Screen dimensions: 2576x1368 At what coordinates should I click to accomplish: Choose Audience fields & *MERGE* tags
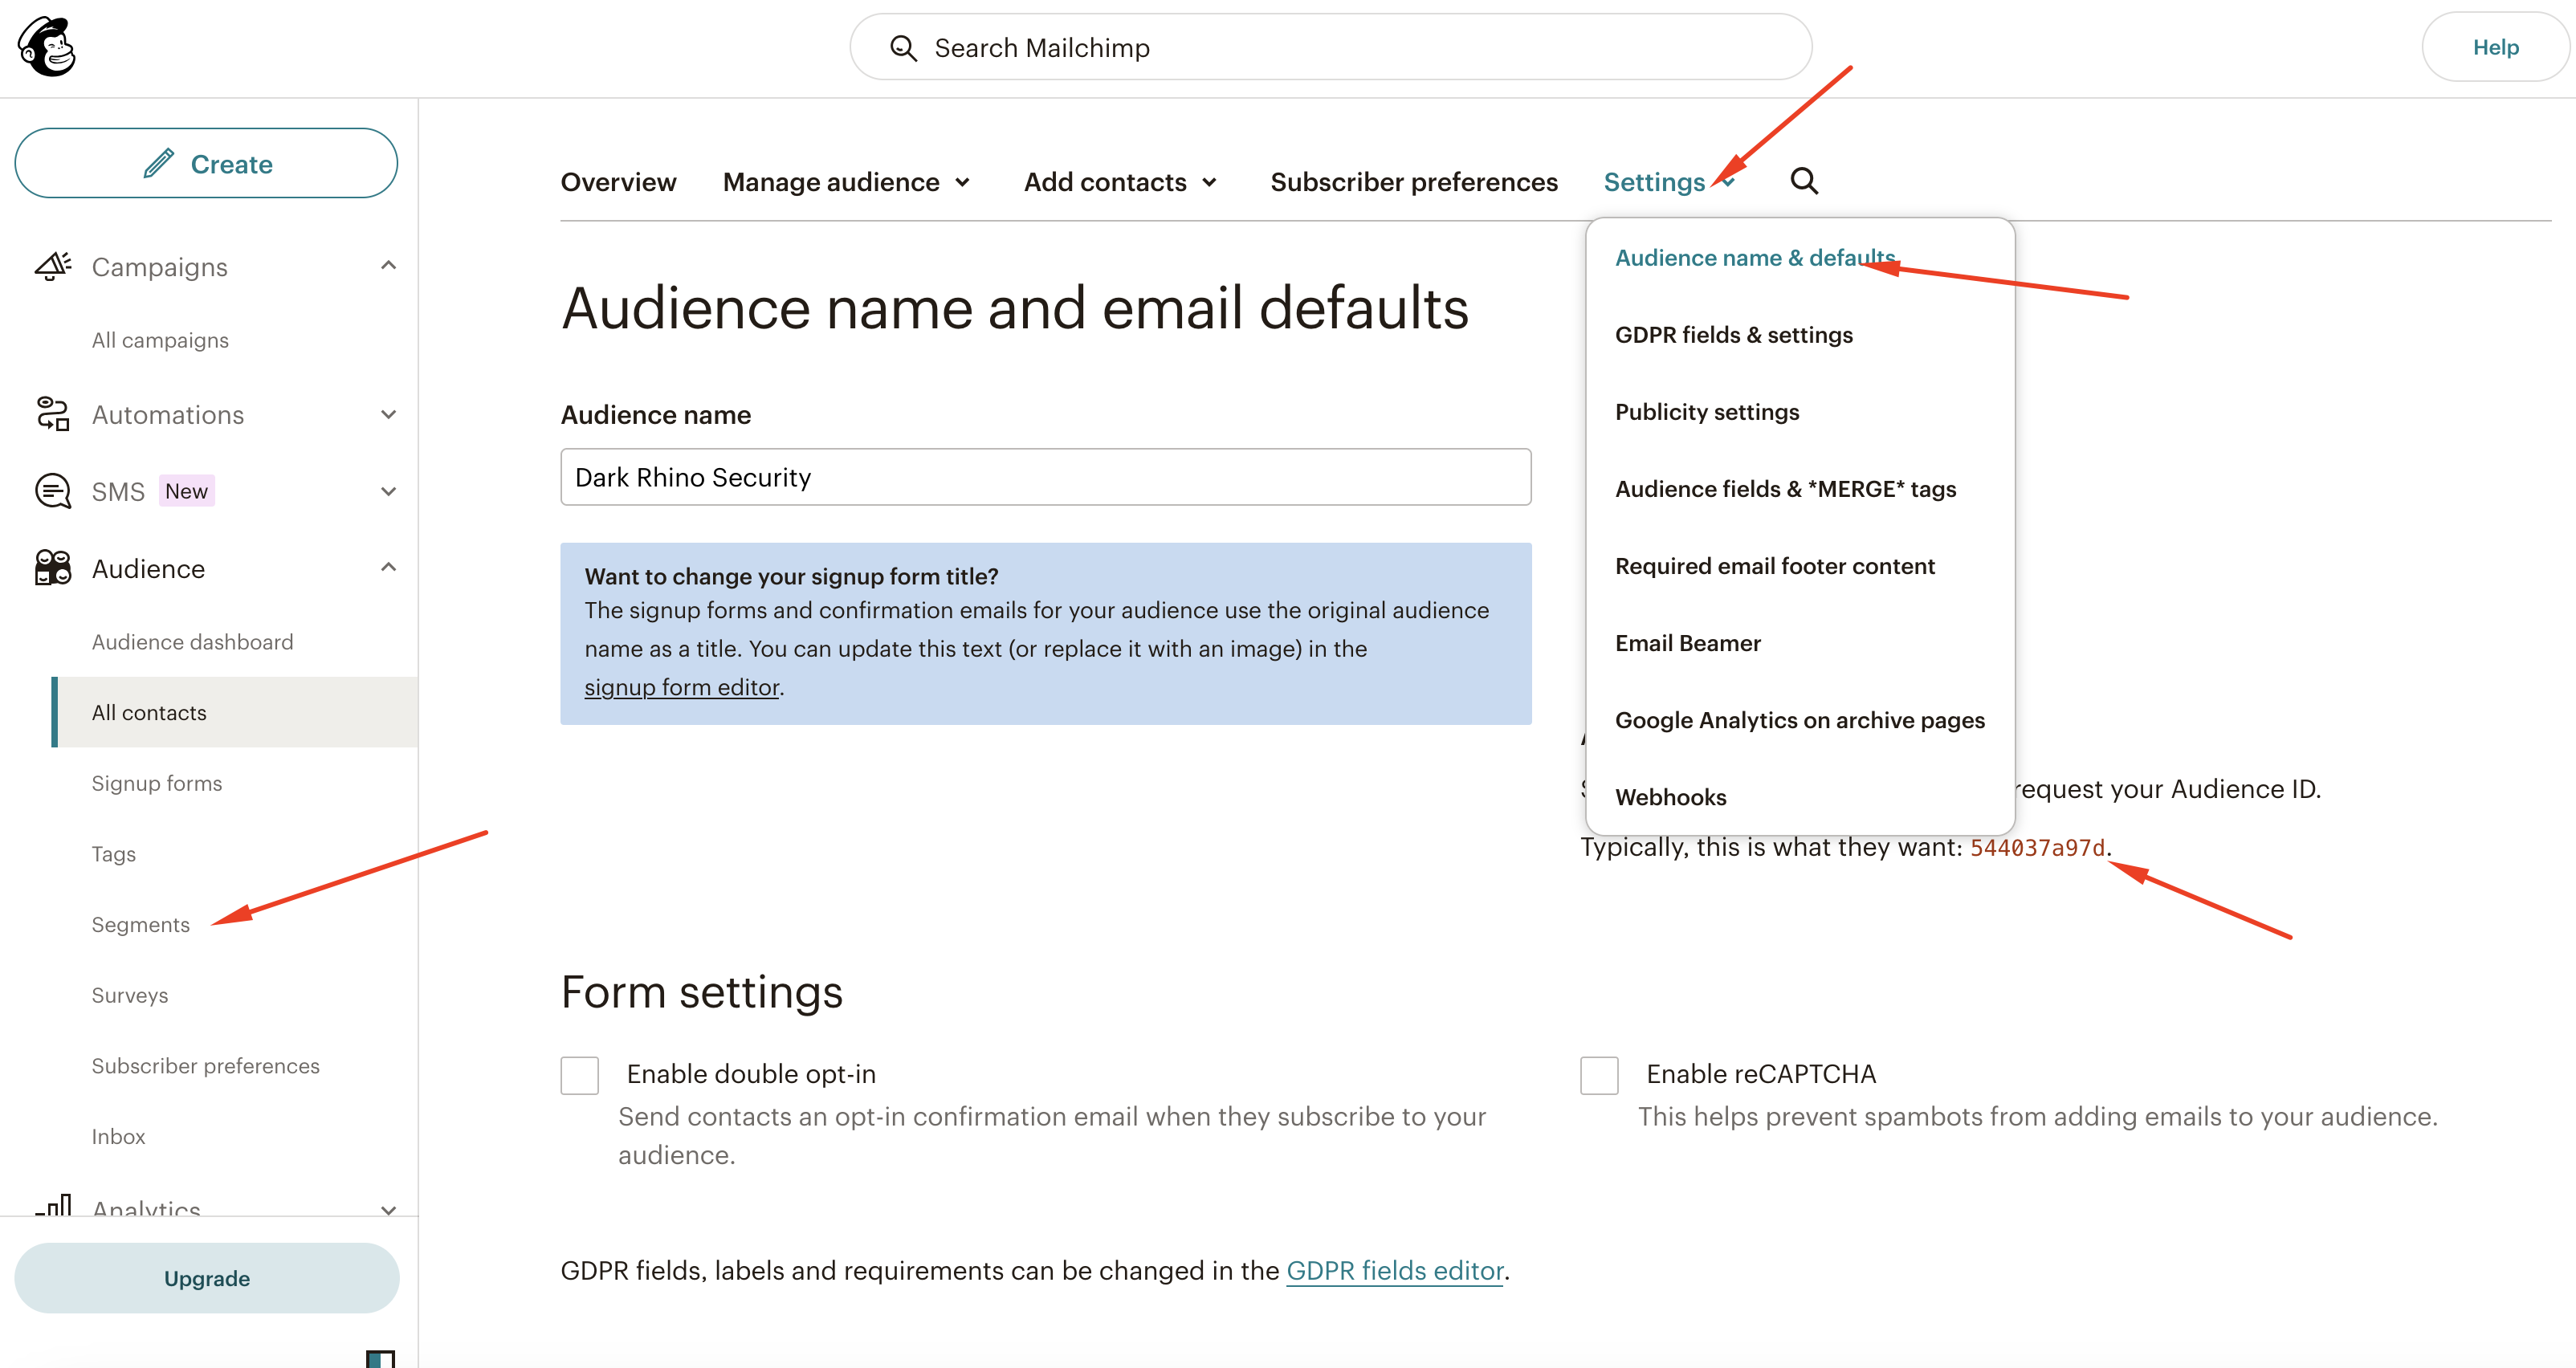1785,489
